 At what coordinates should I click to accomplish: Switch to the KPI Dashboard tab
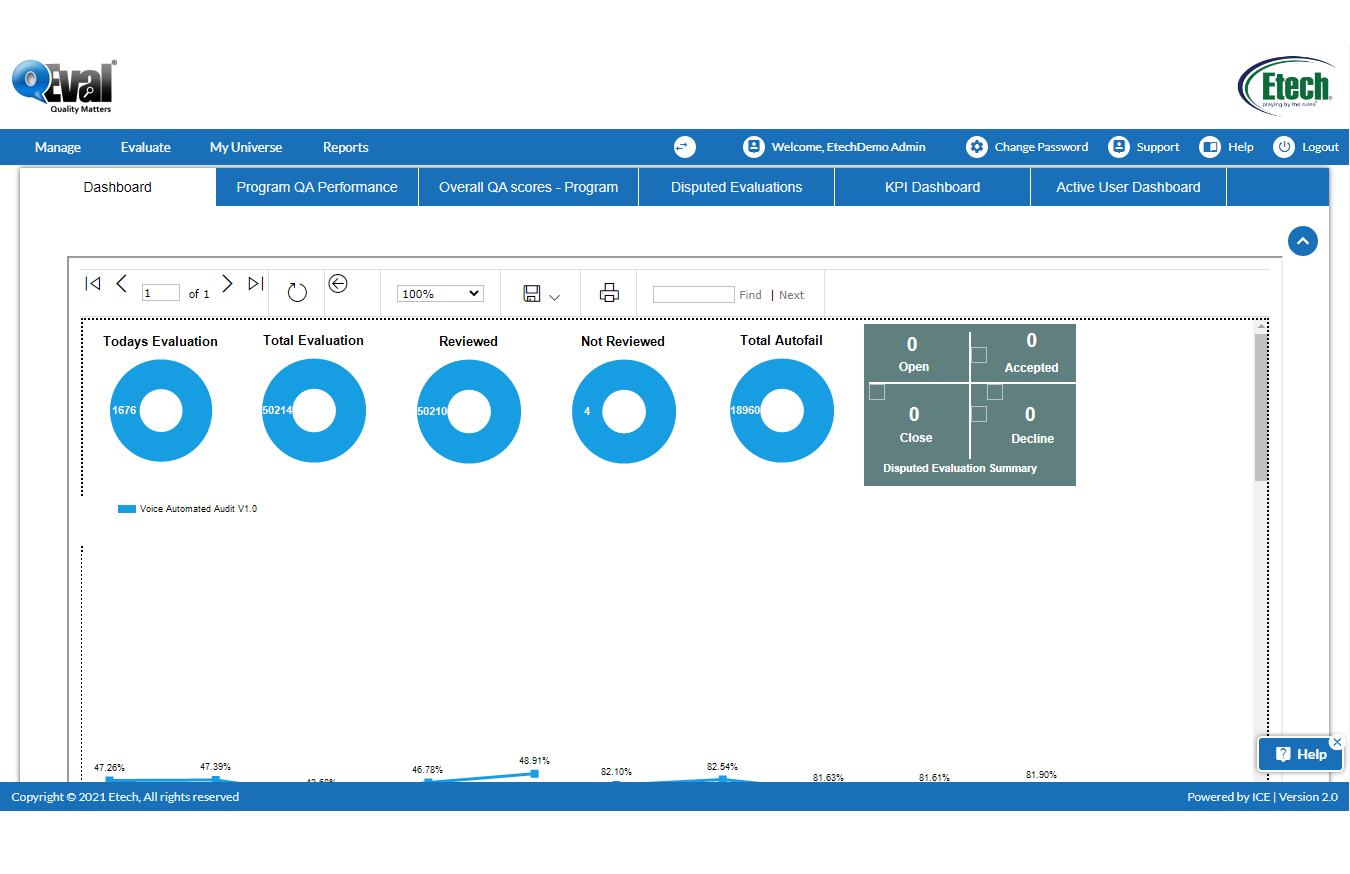click(932, 187)
